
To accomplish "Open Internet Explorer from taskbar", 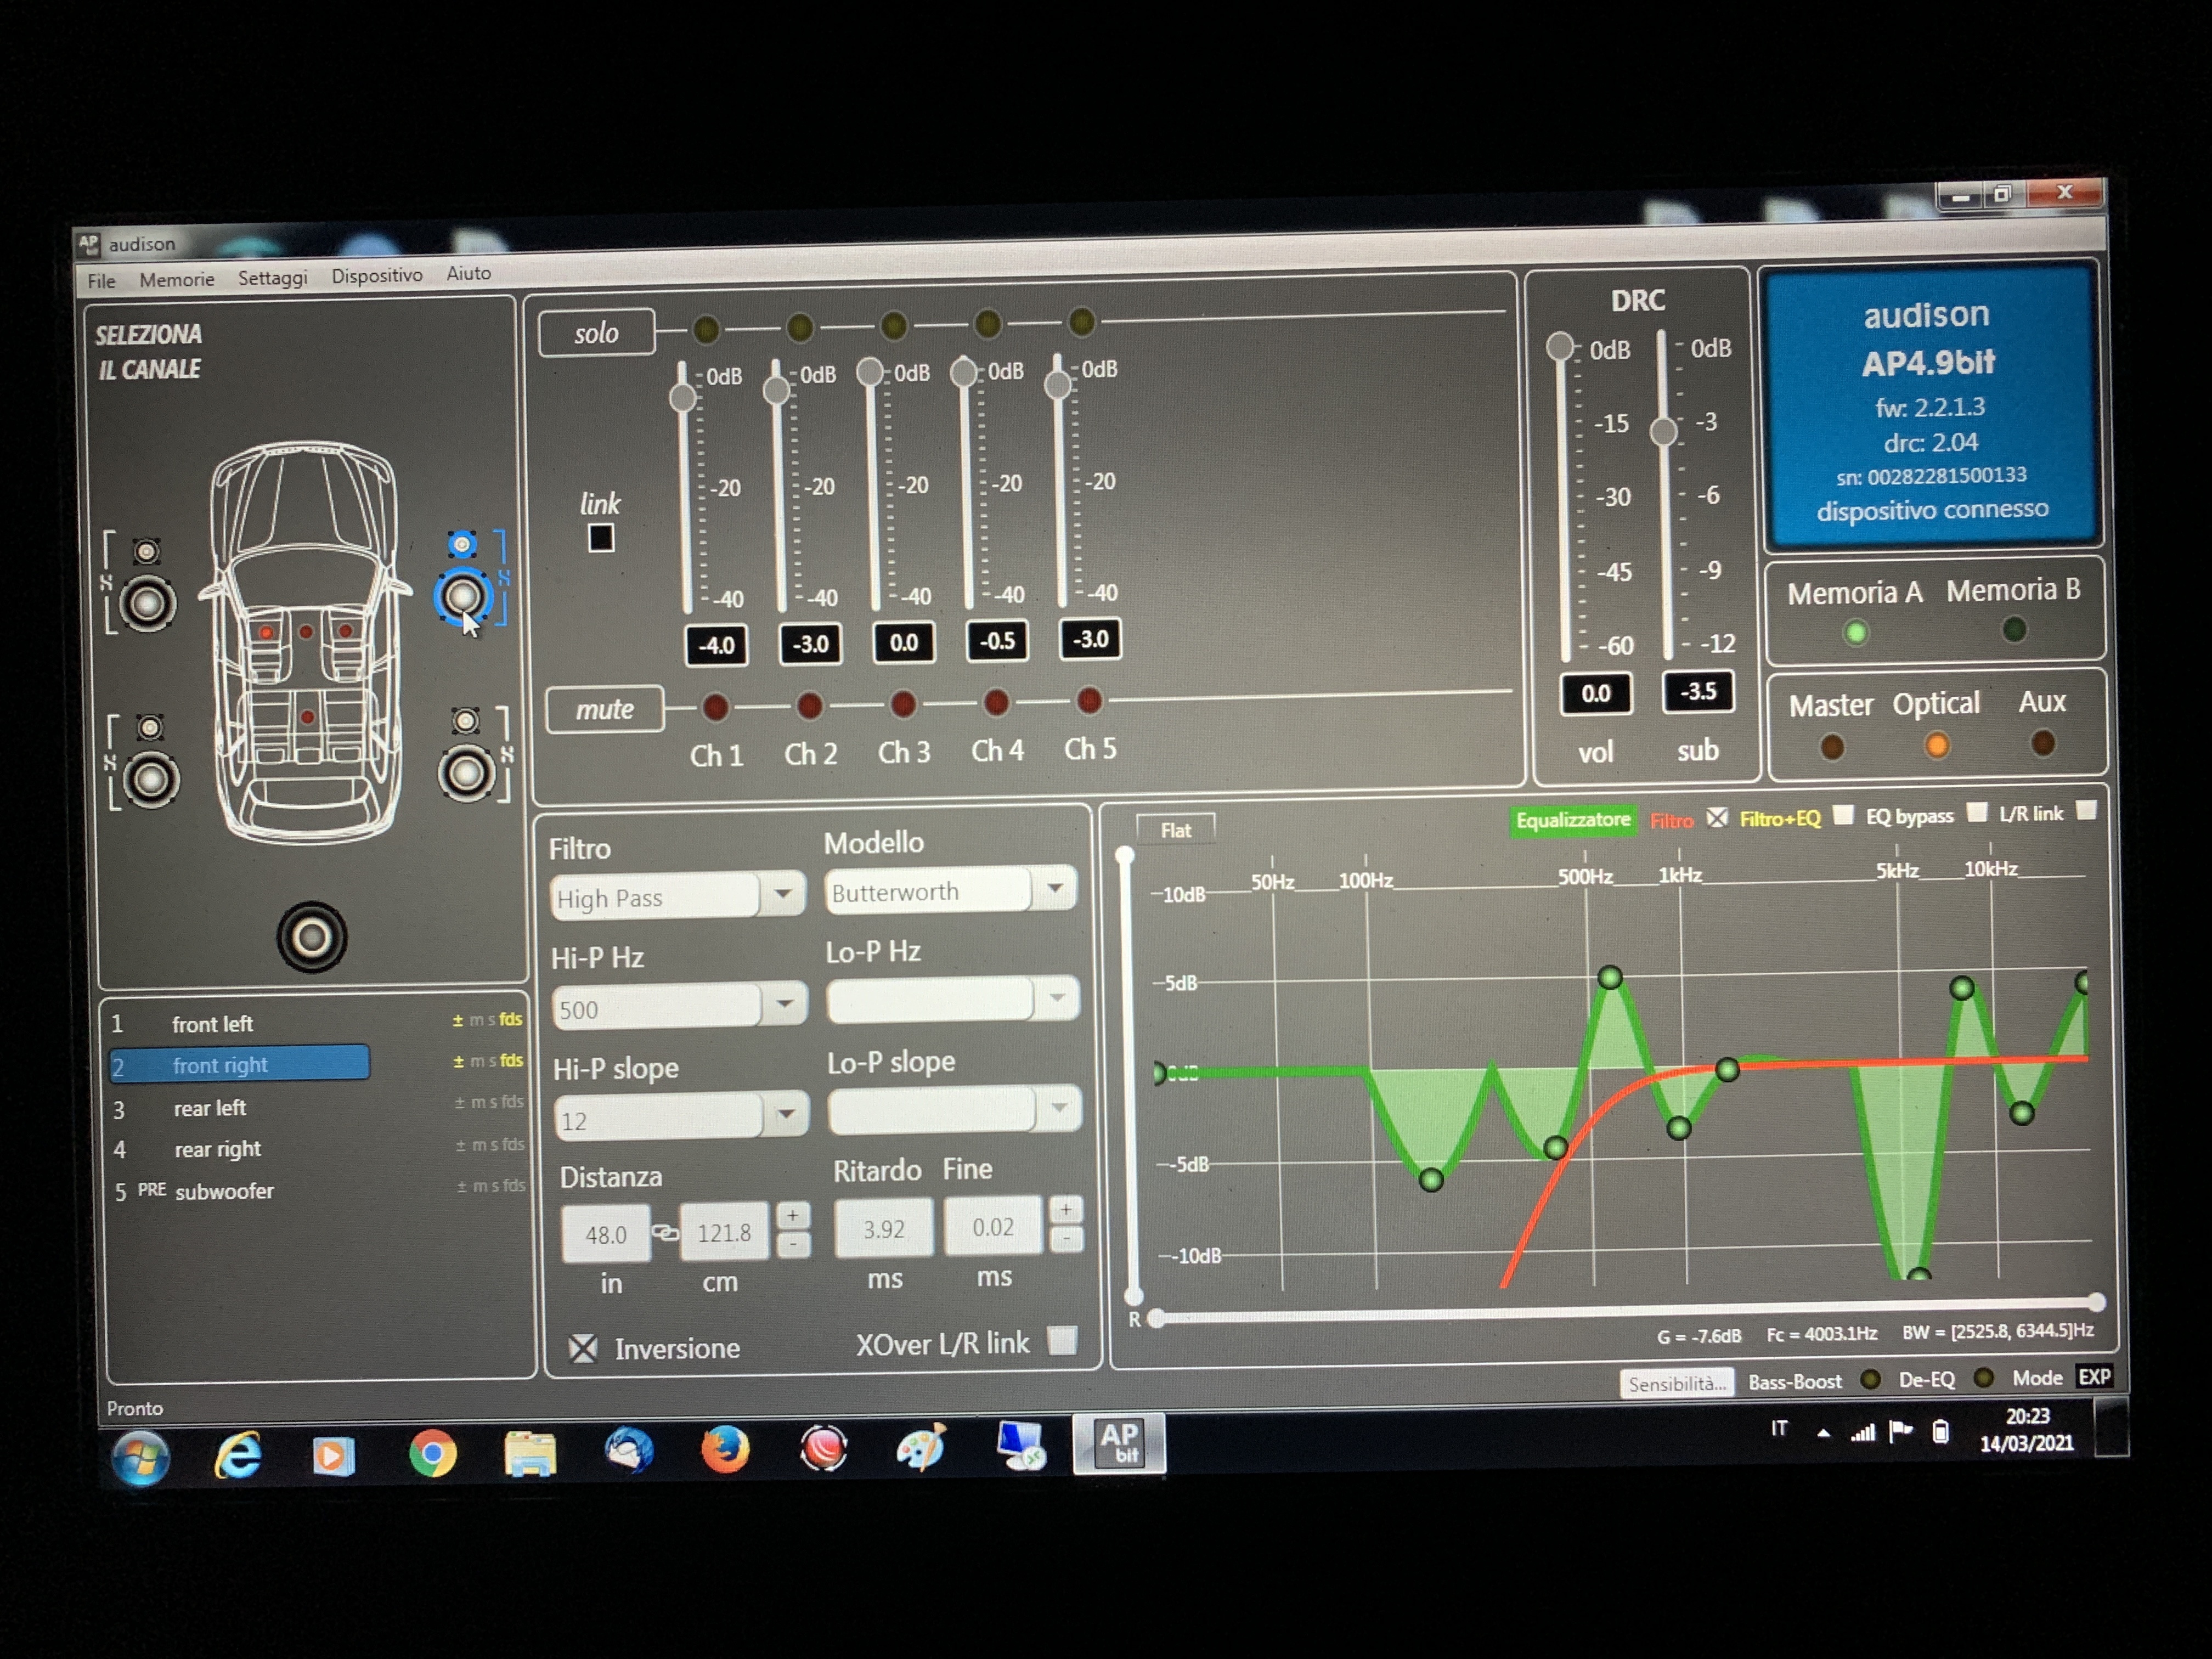I will [238, 1455].
